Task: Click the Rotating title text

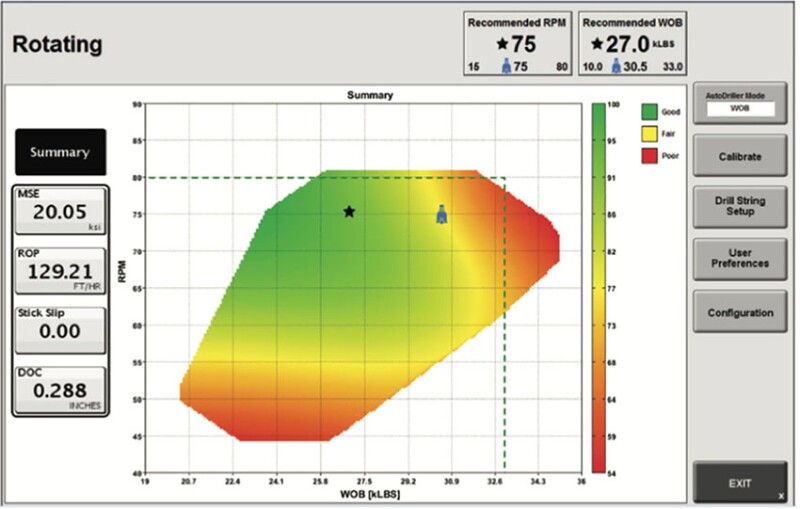Action: pos(57,44)
